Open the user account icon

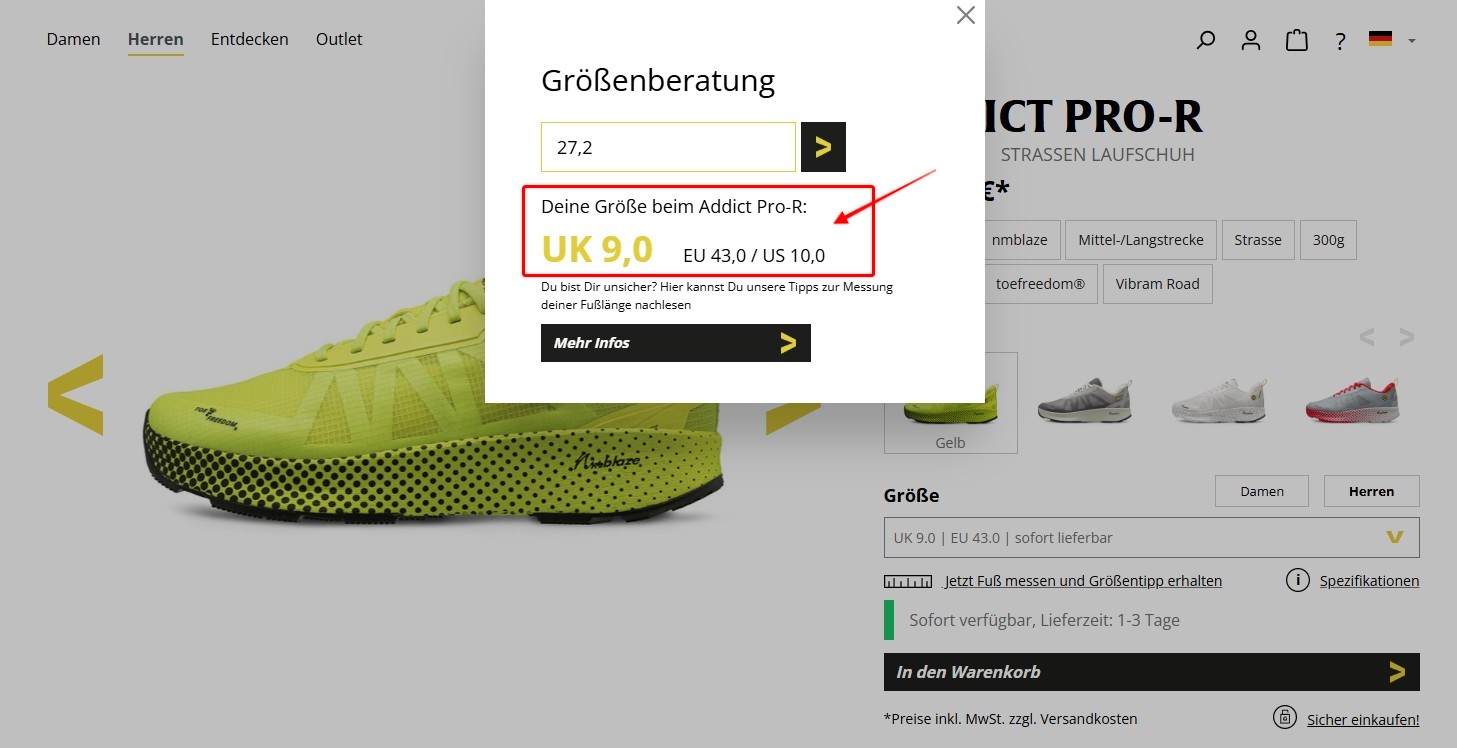click(1251, 40)
